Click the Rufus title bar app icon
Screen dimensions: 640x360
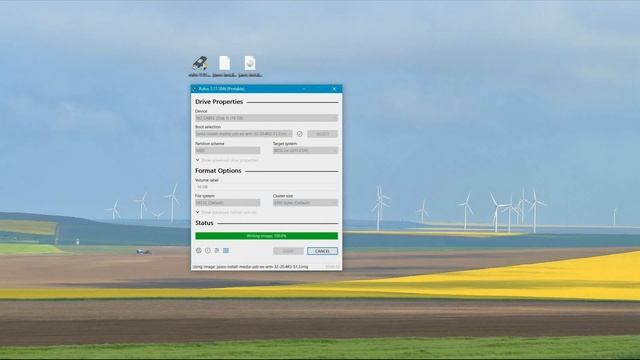click(195, 89)
